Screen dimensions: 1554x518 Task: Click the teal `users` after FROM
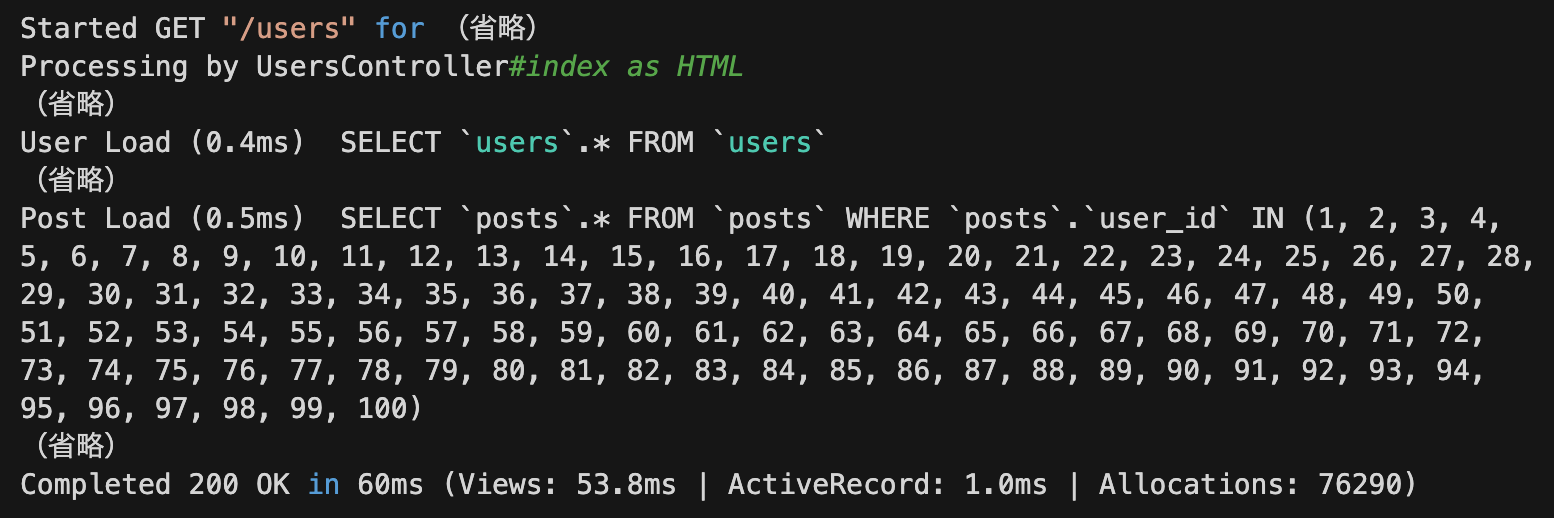pos(770,142)
